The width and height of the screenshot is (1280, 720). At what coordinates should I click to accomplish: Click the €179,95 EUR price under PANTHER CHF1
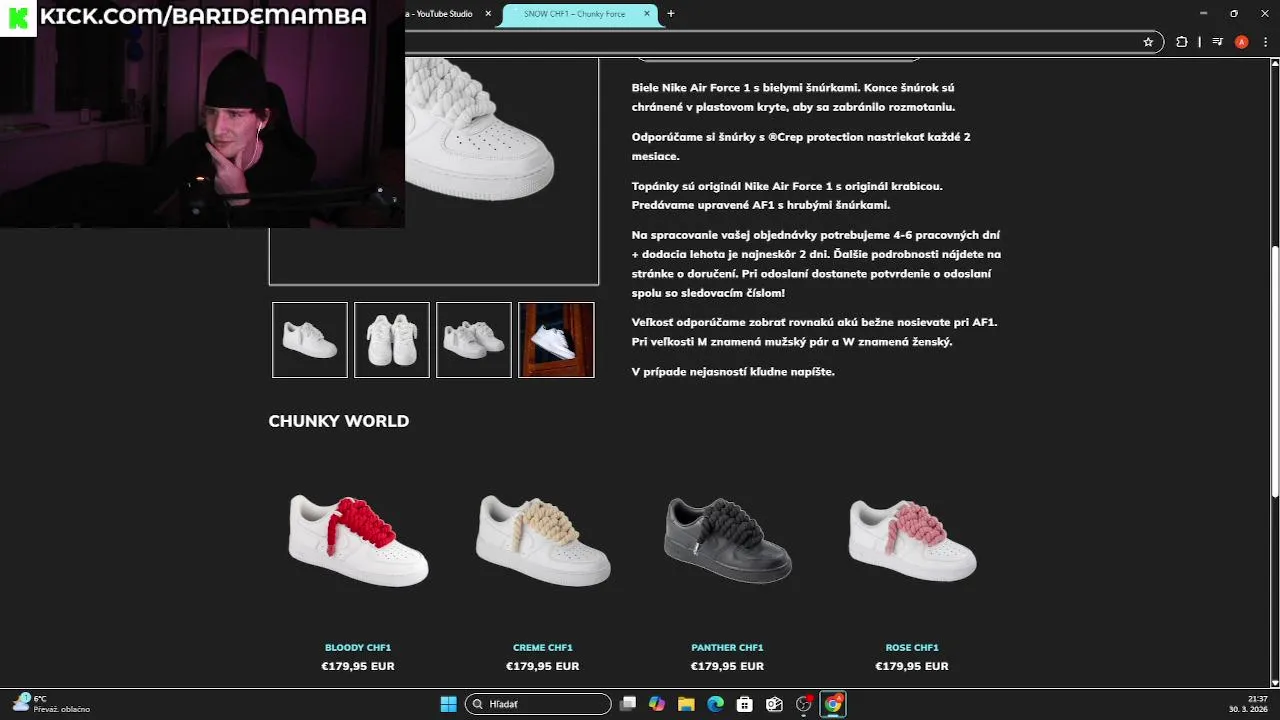click(x=727, y=666)
